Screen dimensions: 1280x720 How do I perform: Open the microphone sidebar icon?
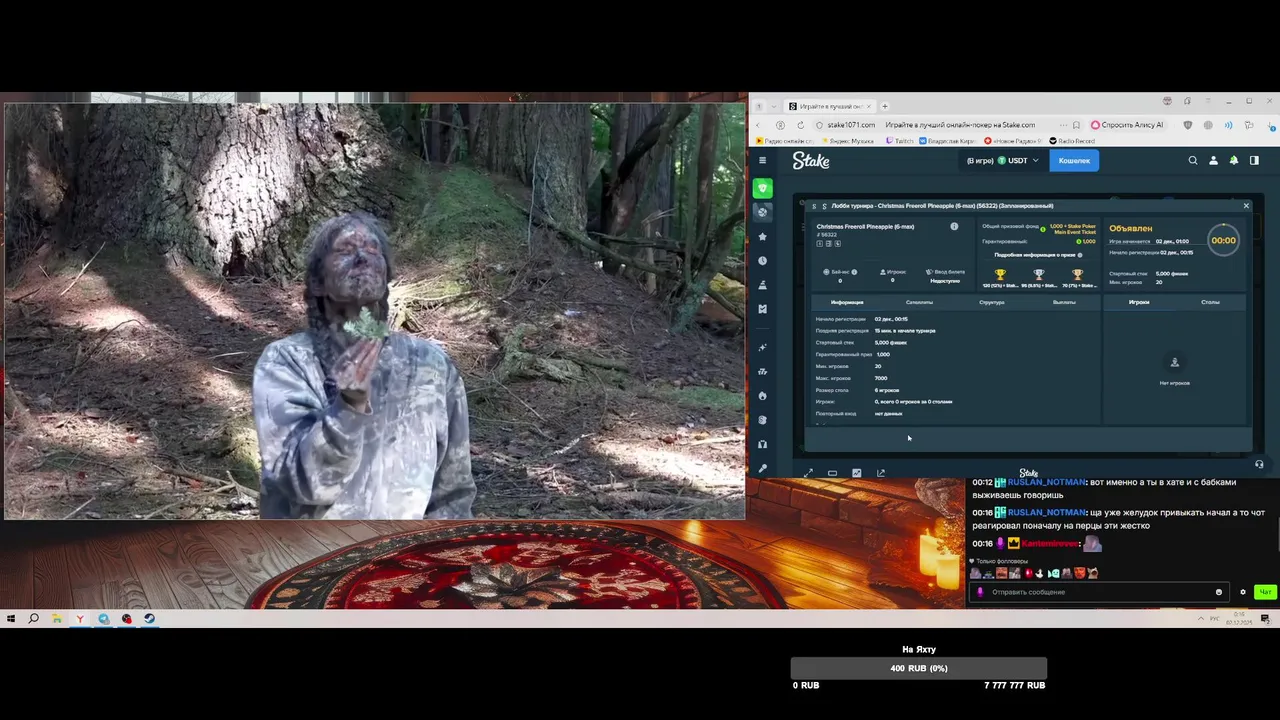point(763,468)
